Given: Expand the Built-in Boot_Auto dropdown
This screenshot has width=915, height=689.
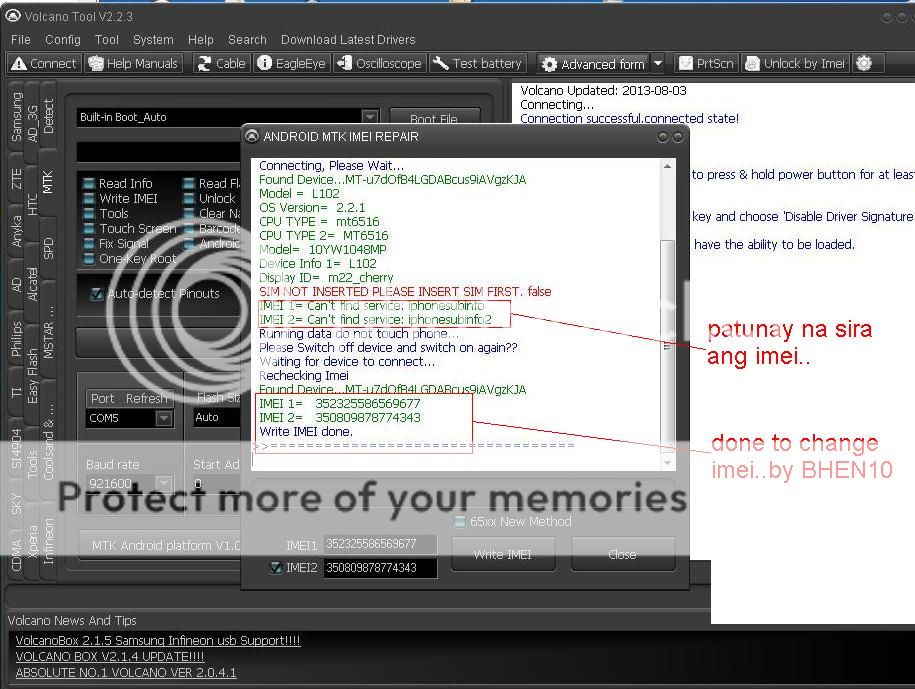Looking at the screenshot, I should 370,117.
